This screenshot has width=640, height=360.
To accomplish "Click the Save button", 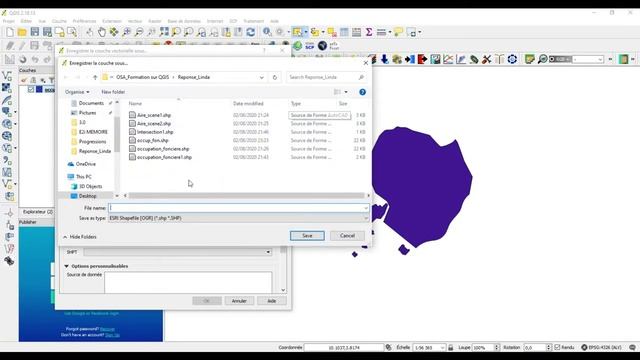I will coord(307,236).
